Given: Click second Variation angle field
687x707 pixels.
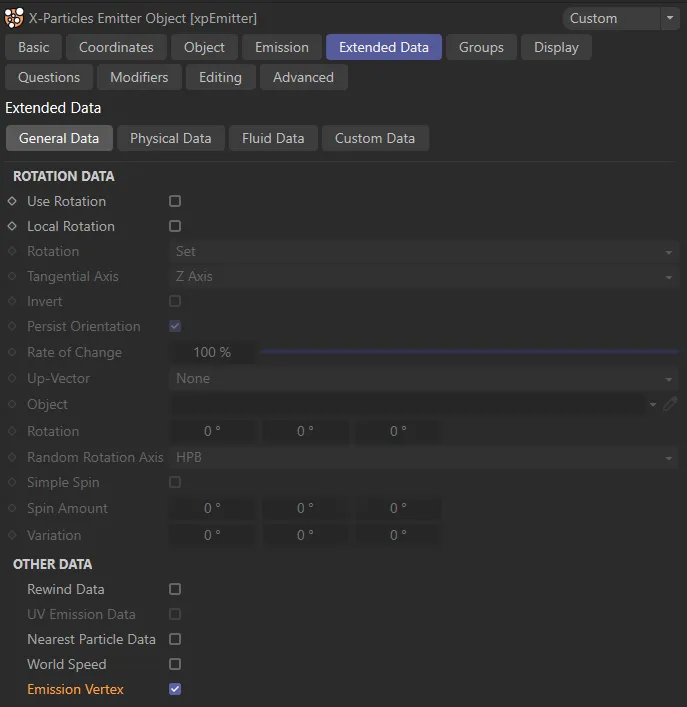Looking at the screenshot, I should 305,535.
